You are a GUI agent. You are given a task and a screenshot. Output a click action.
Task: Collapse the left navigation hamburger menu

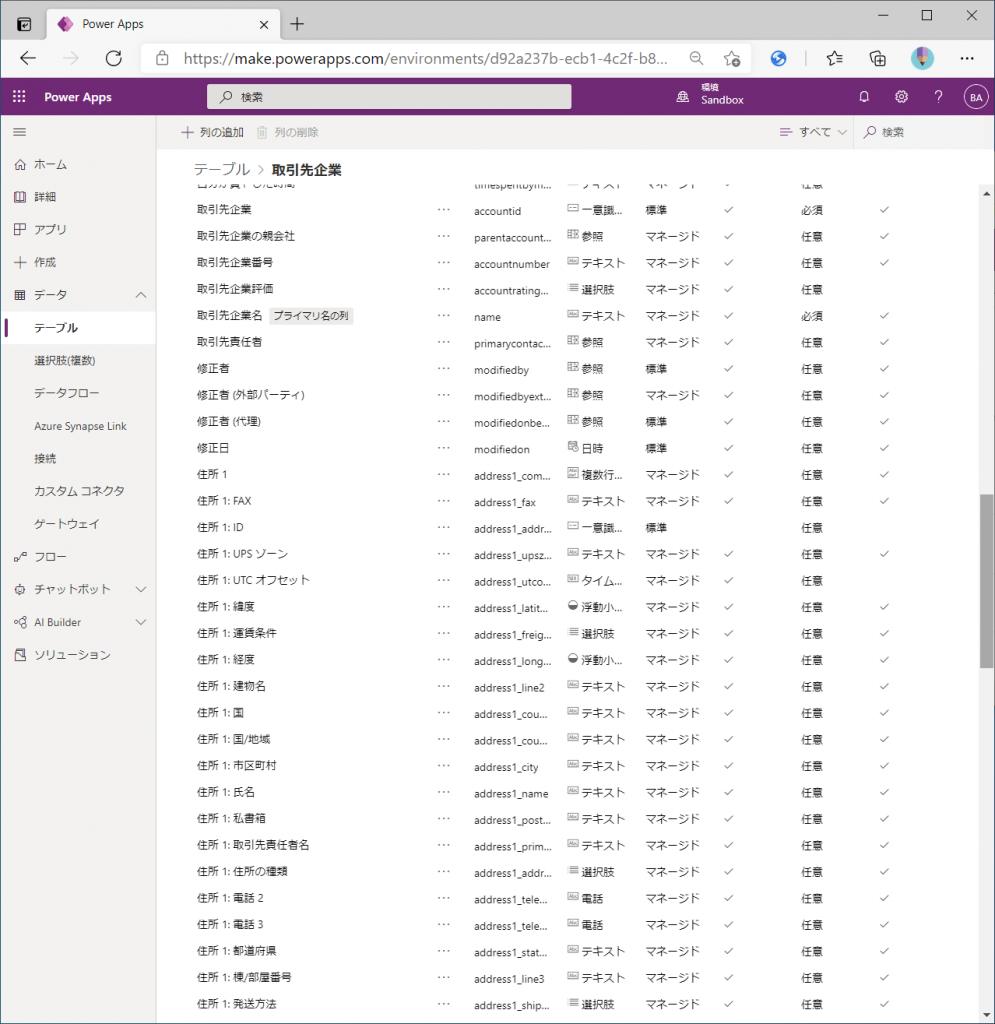(19, 132)
